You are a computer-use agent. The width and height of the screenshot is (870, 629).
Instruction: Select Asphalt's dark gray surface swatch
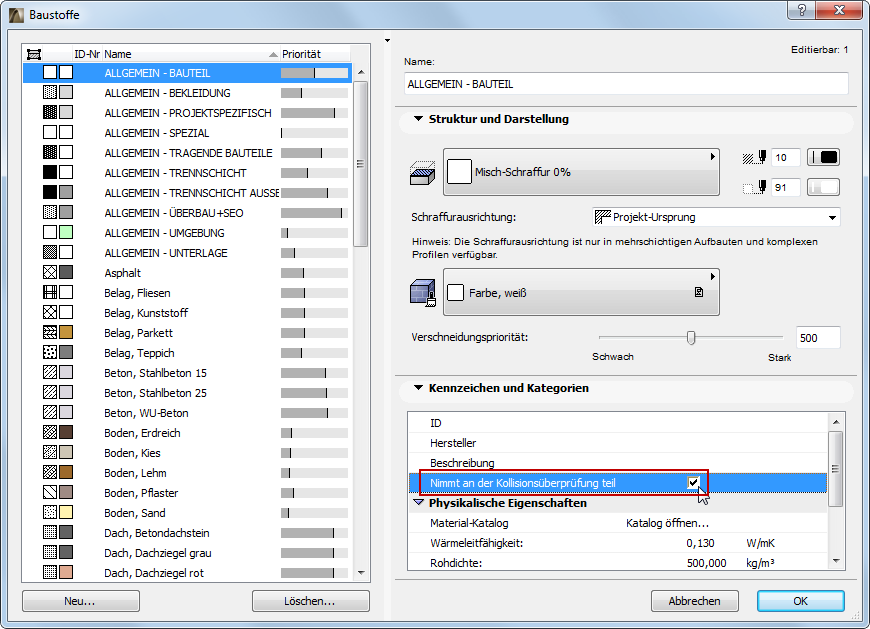[66, 272]
